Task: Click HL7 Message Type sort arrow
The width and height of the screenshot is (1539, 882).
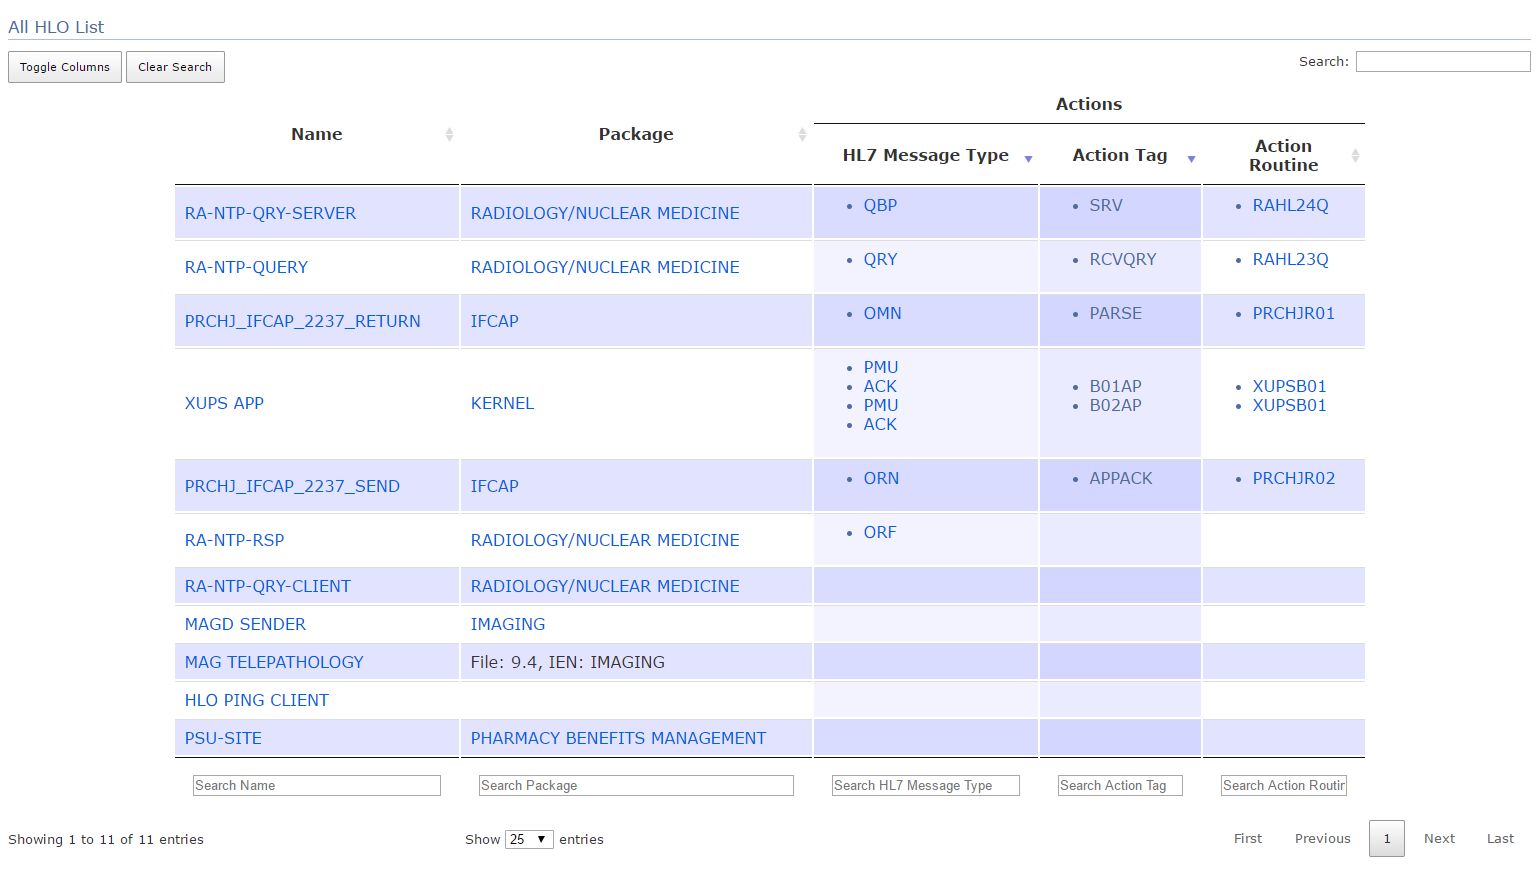Action: pyautogui.click(x=1028, y=159)
